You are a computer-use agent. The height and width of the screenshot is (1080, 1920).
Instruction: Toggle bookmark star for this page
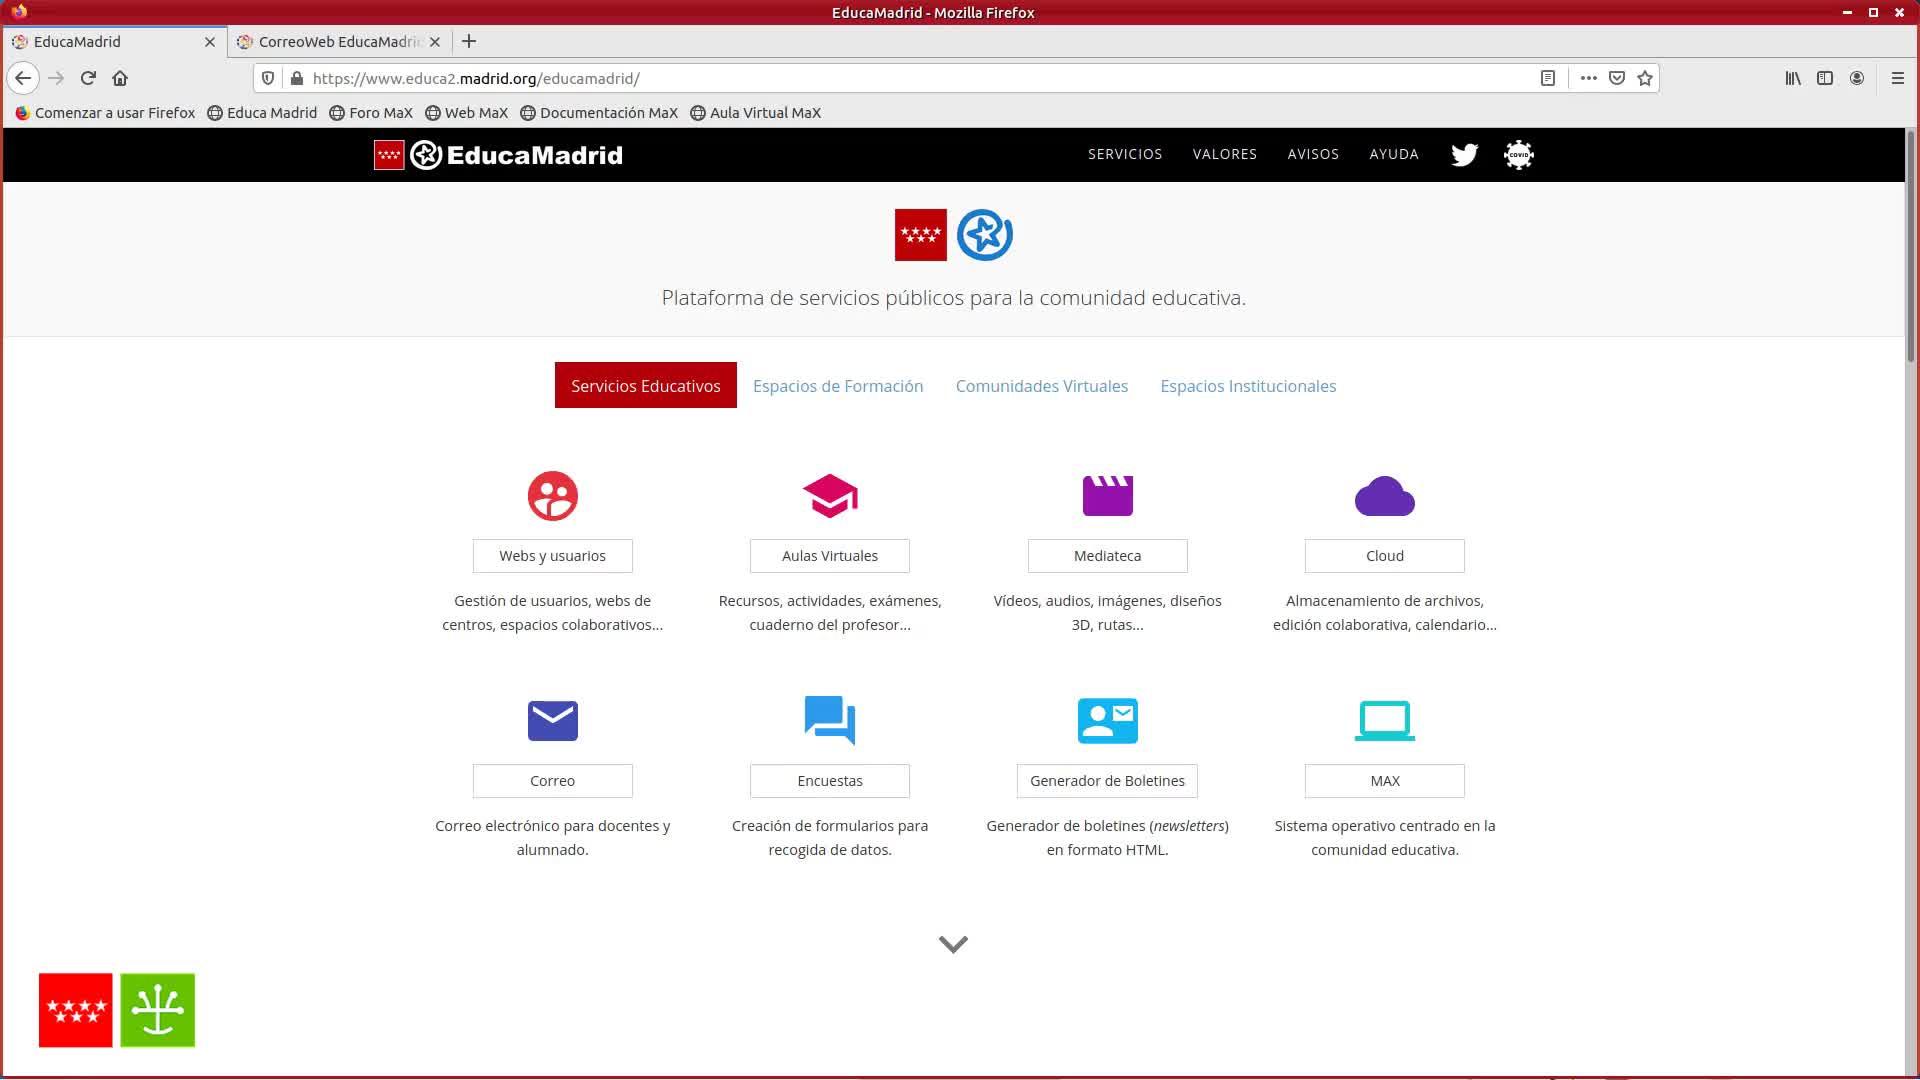click(1645, 78)
